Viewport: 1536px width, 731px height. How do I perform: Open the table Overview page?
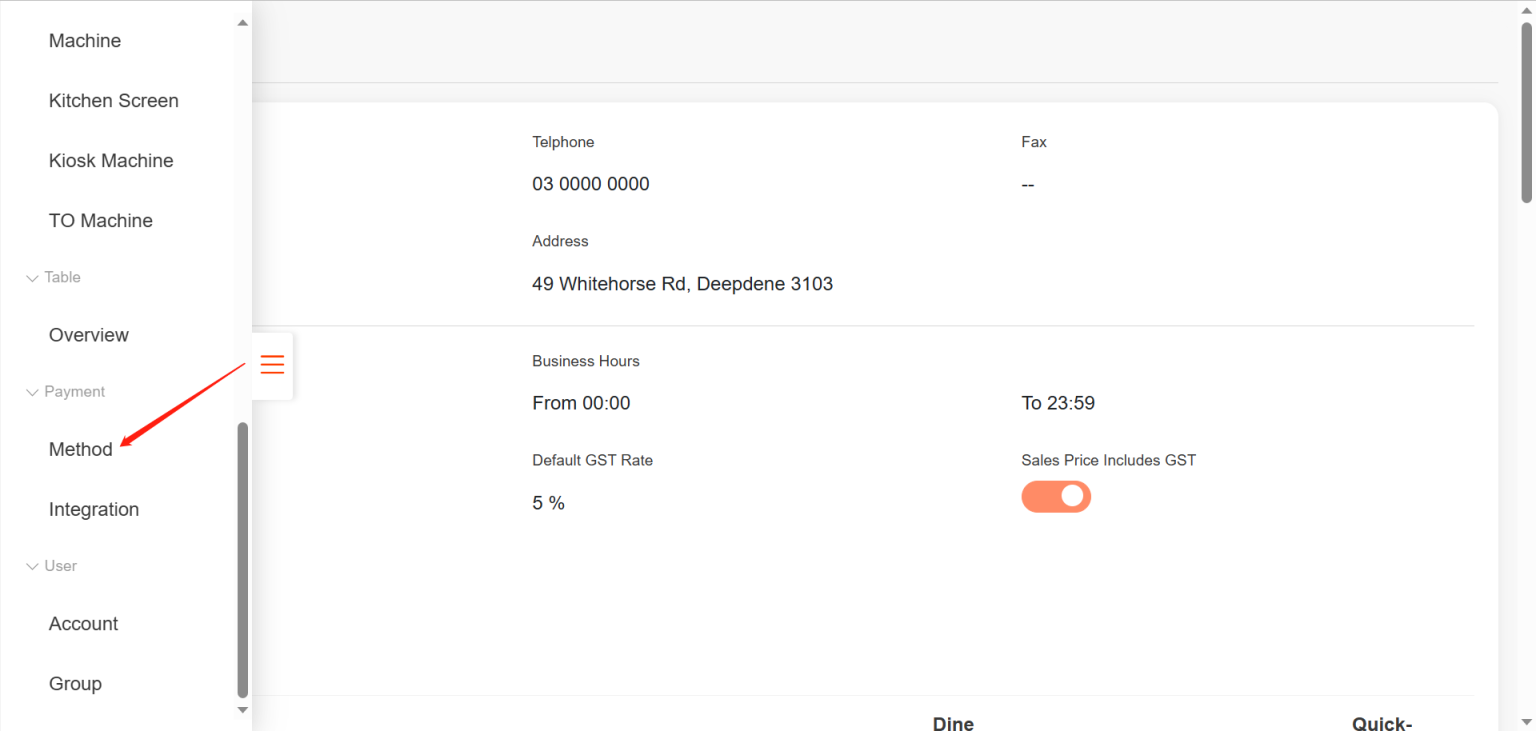click(x=88, y=334)
